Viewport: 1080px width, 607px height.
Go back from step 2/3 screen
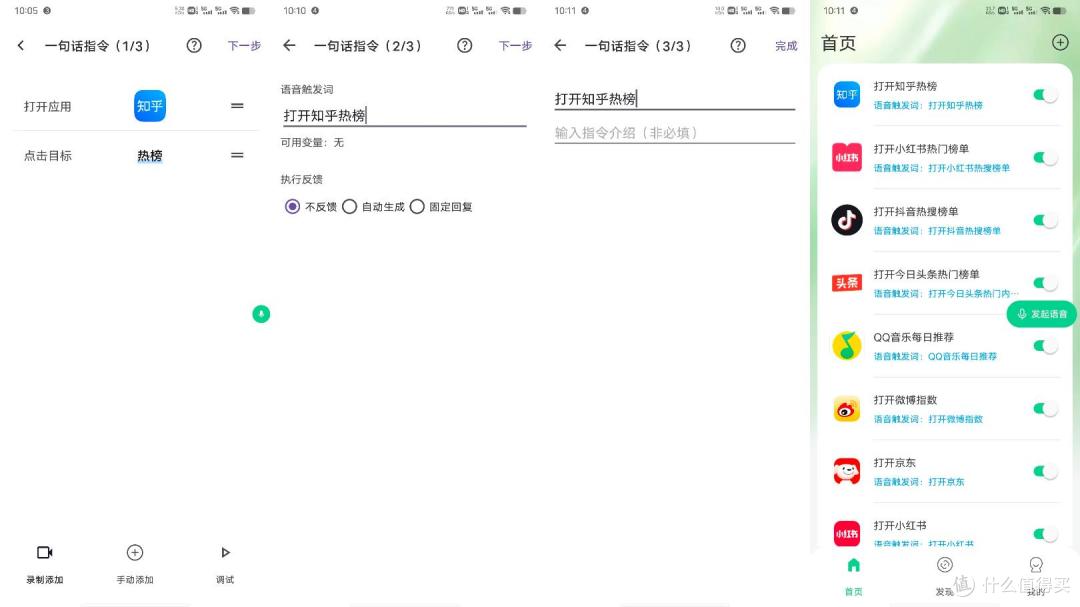click(289, 45)
